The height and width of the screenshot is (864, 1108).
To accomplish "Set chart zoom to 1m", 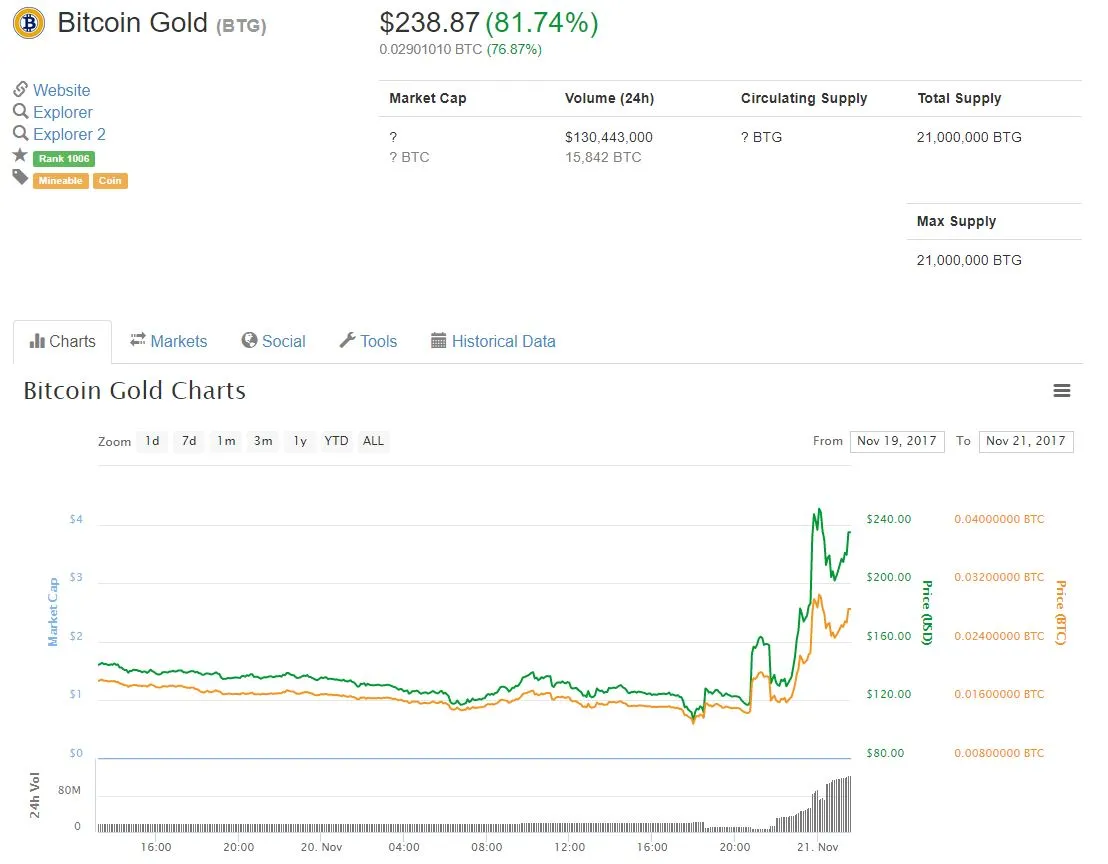I will click(x=226, y=441).
